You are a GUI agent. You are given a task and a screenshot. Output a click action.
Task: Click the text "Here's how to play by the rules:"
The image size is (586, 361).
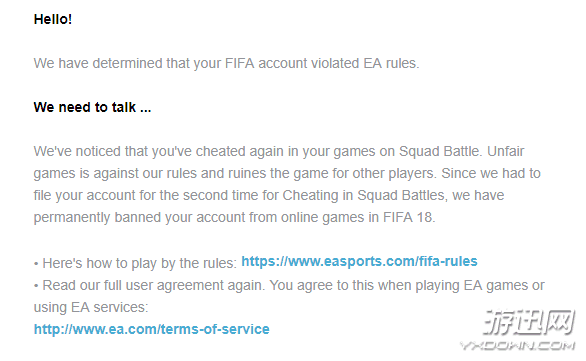[x=139, y=263]
